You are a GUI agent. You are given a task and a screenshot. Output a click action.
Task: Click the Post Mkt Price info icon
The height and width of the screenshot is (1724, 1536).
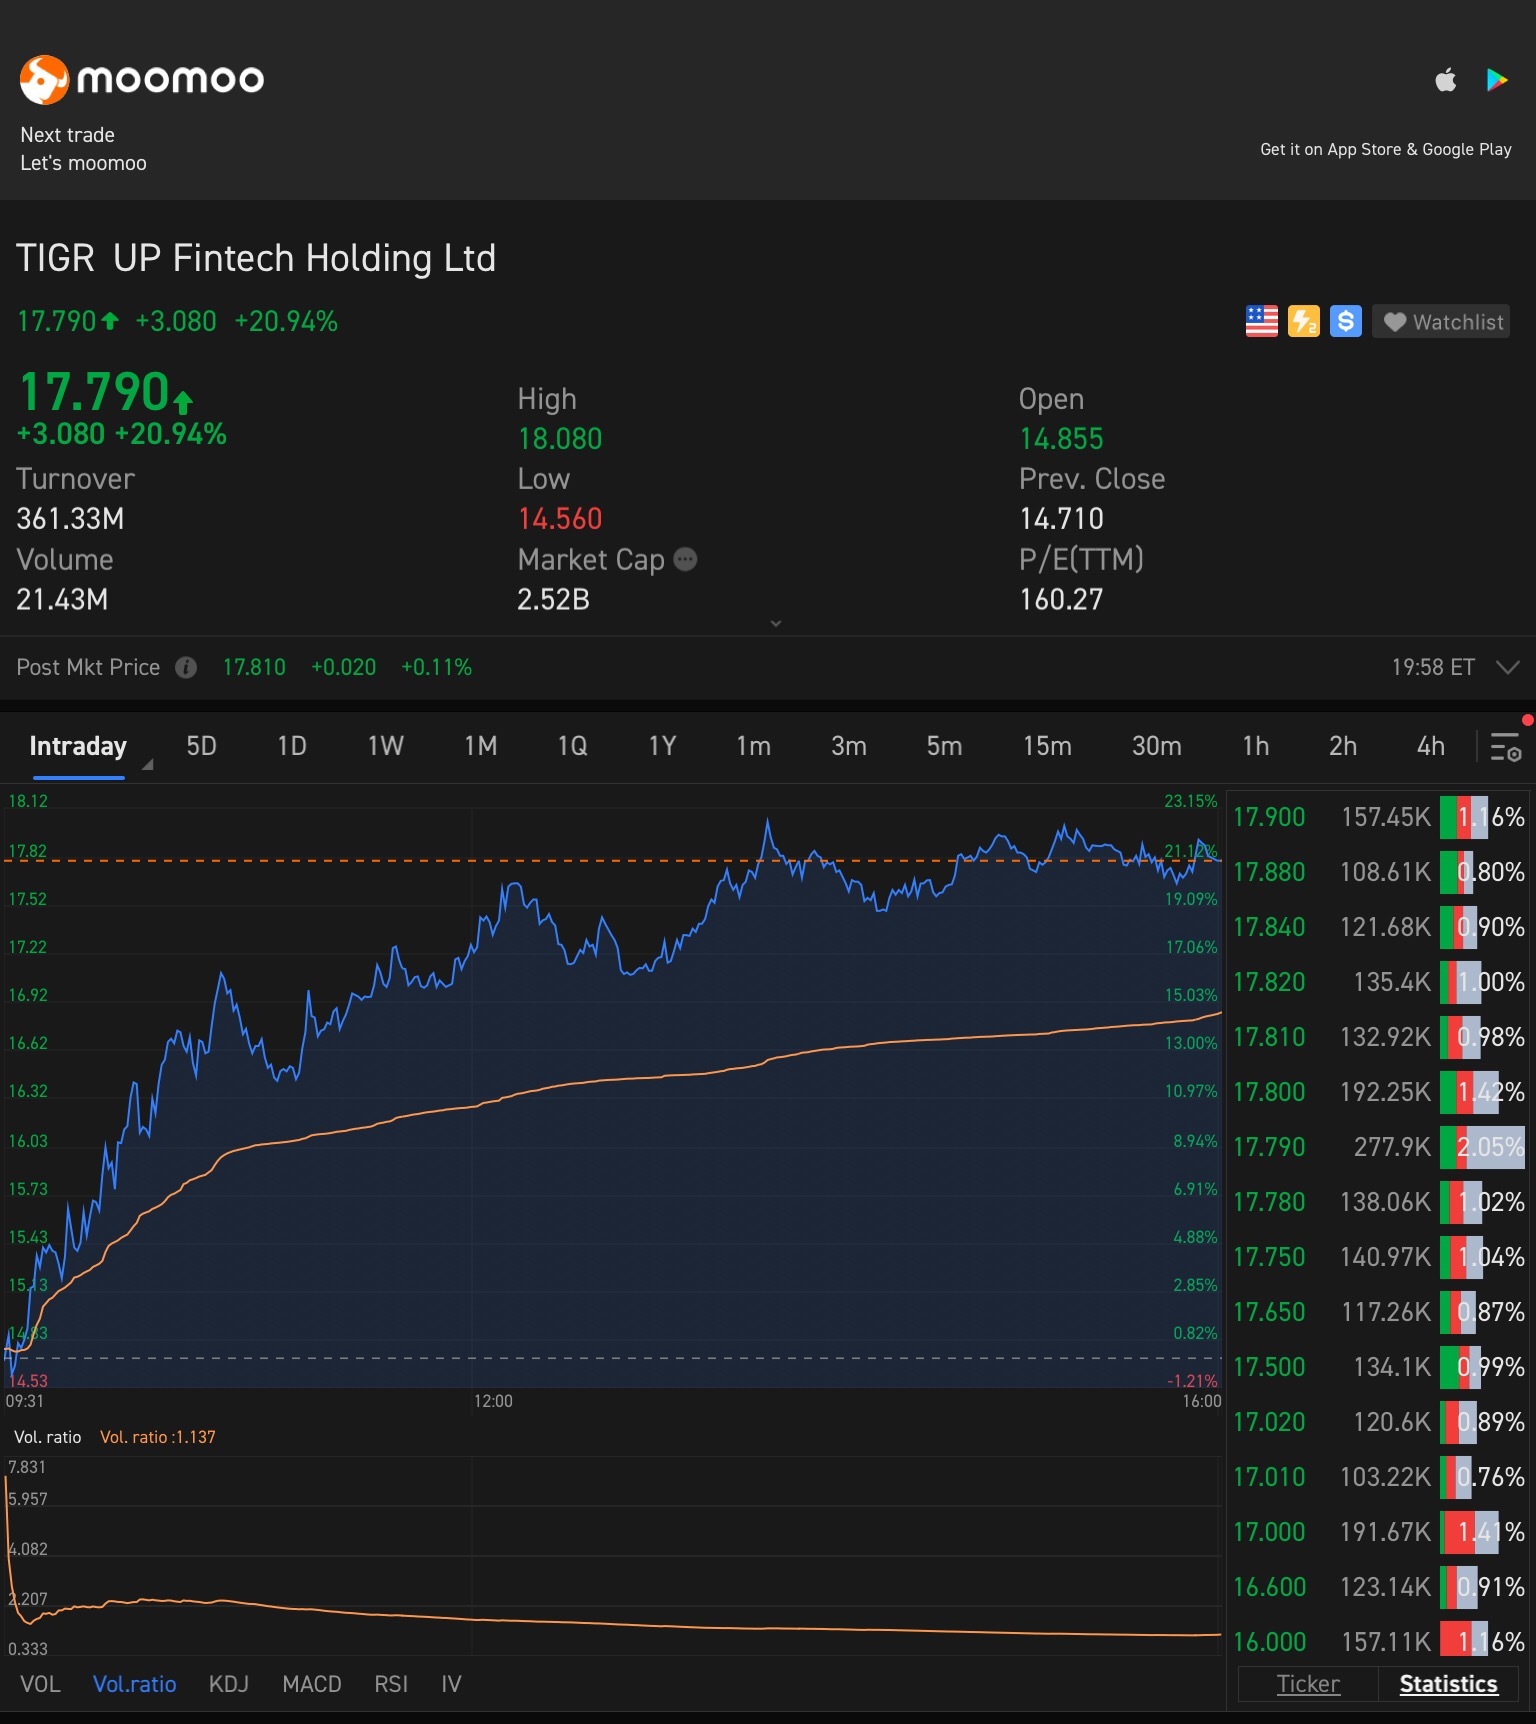[186, 667]
